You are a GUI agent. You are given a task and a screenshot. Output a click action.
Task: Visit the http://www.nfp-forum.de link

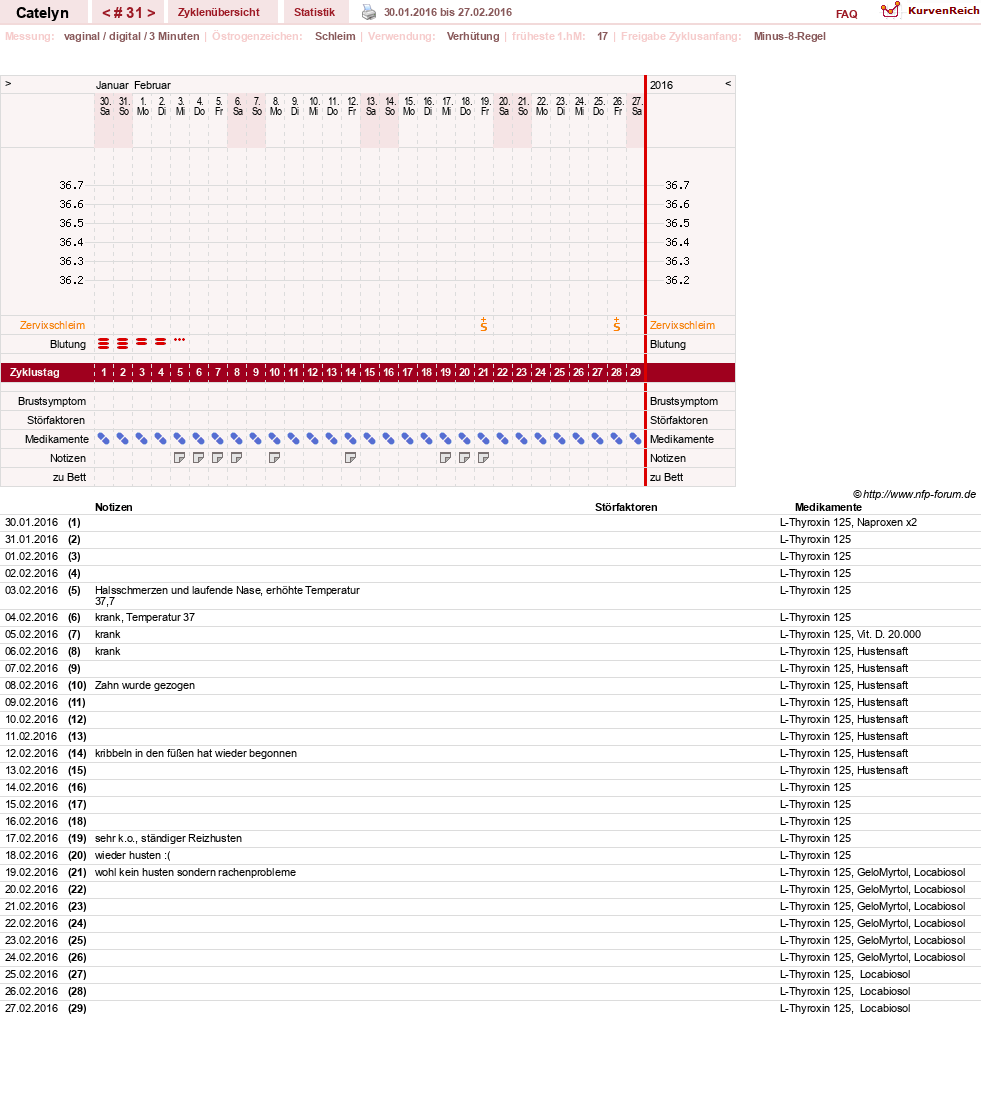pos(919,494)
